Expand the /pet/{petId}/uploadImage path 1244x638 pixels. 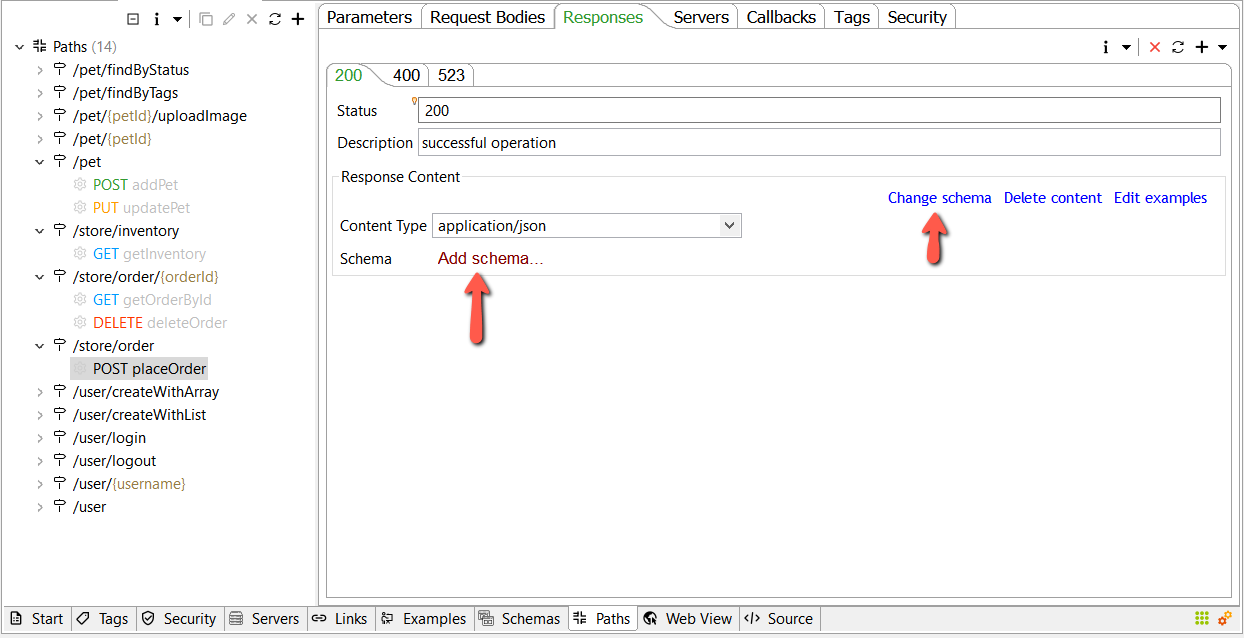tap(40, 116)
